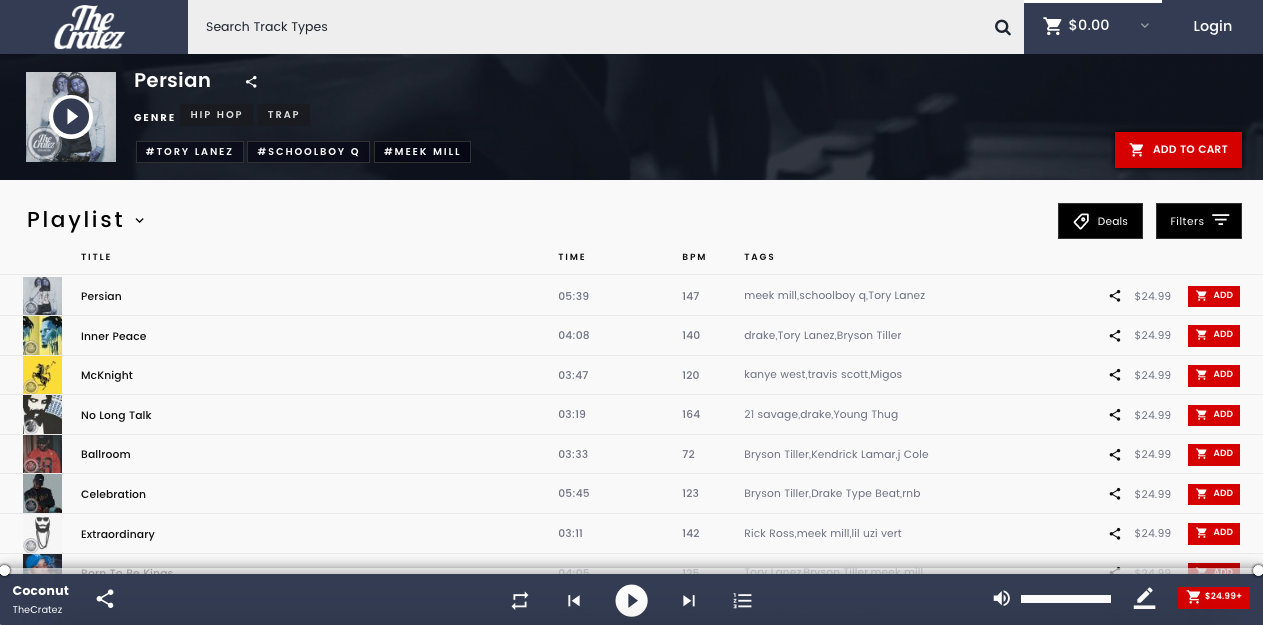This screenshot has width=1263, height=625.
Task: Play the Persian track from cover art
Action: [70, 117]
